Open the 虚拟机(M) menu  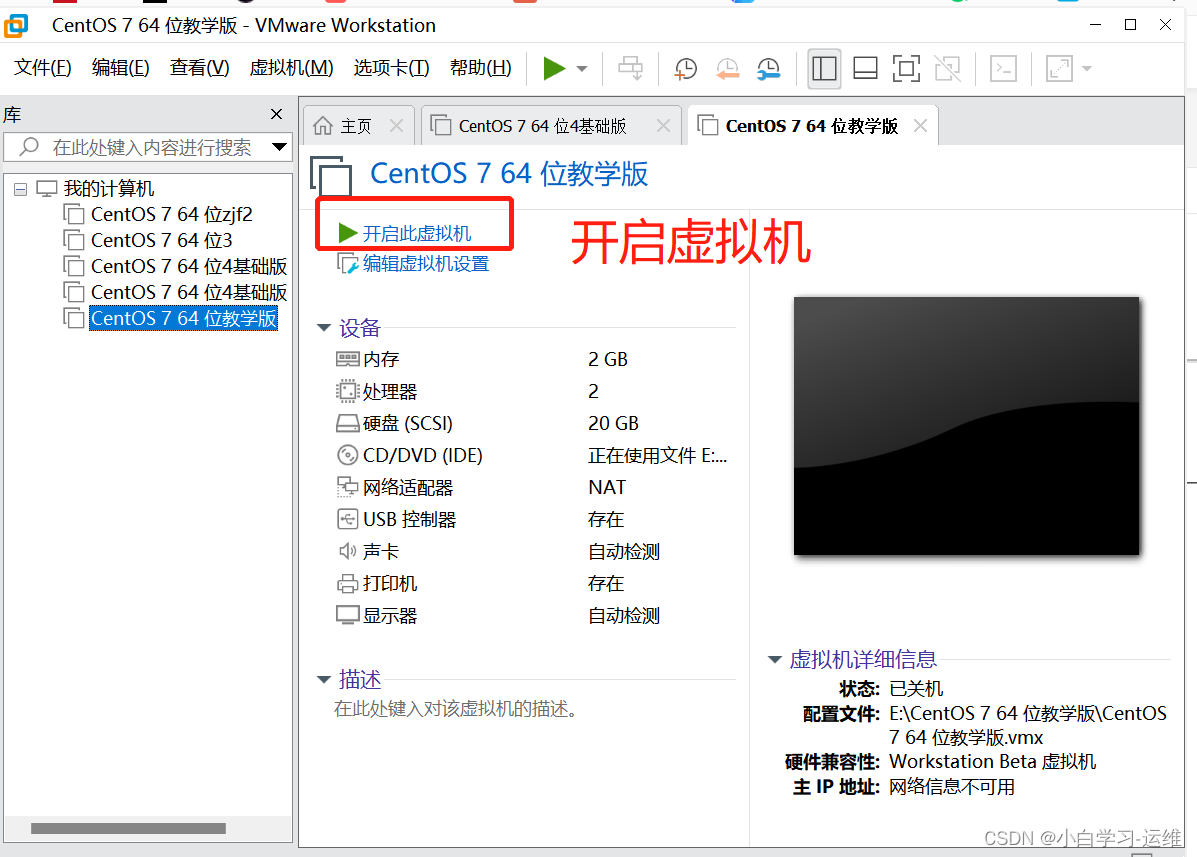tap(292, 68)
